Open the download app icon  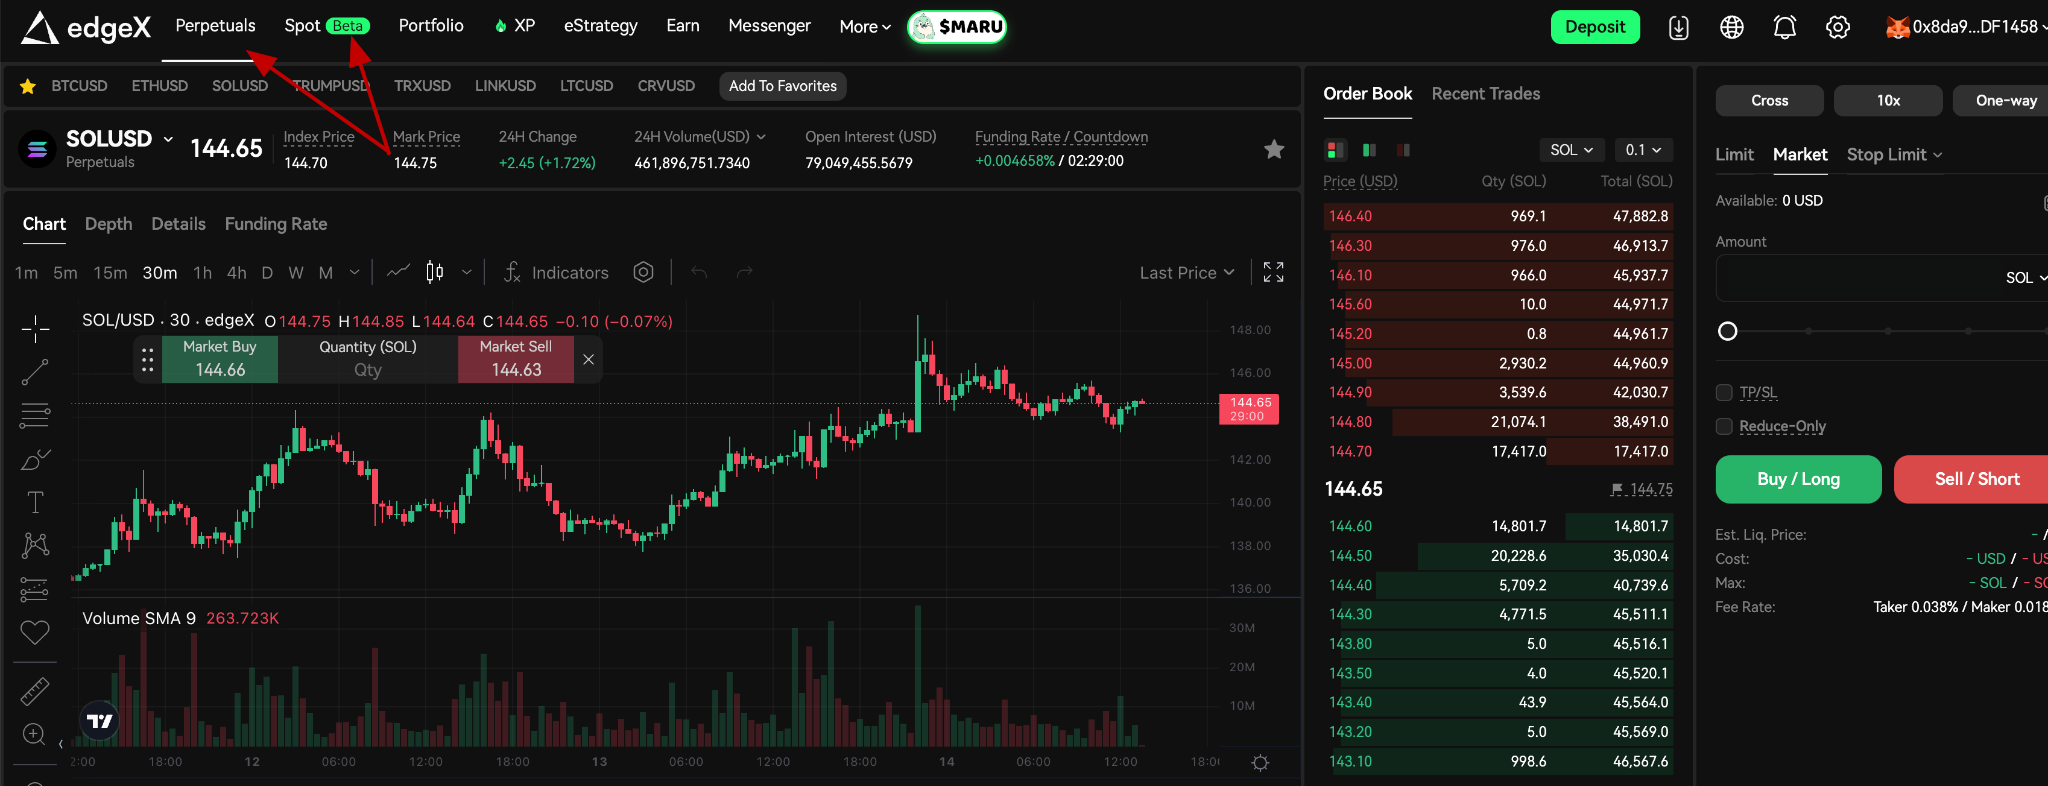click(1679, 28)
